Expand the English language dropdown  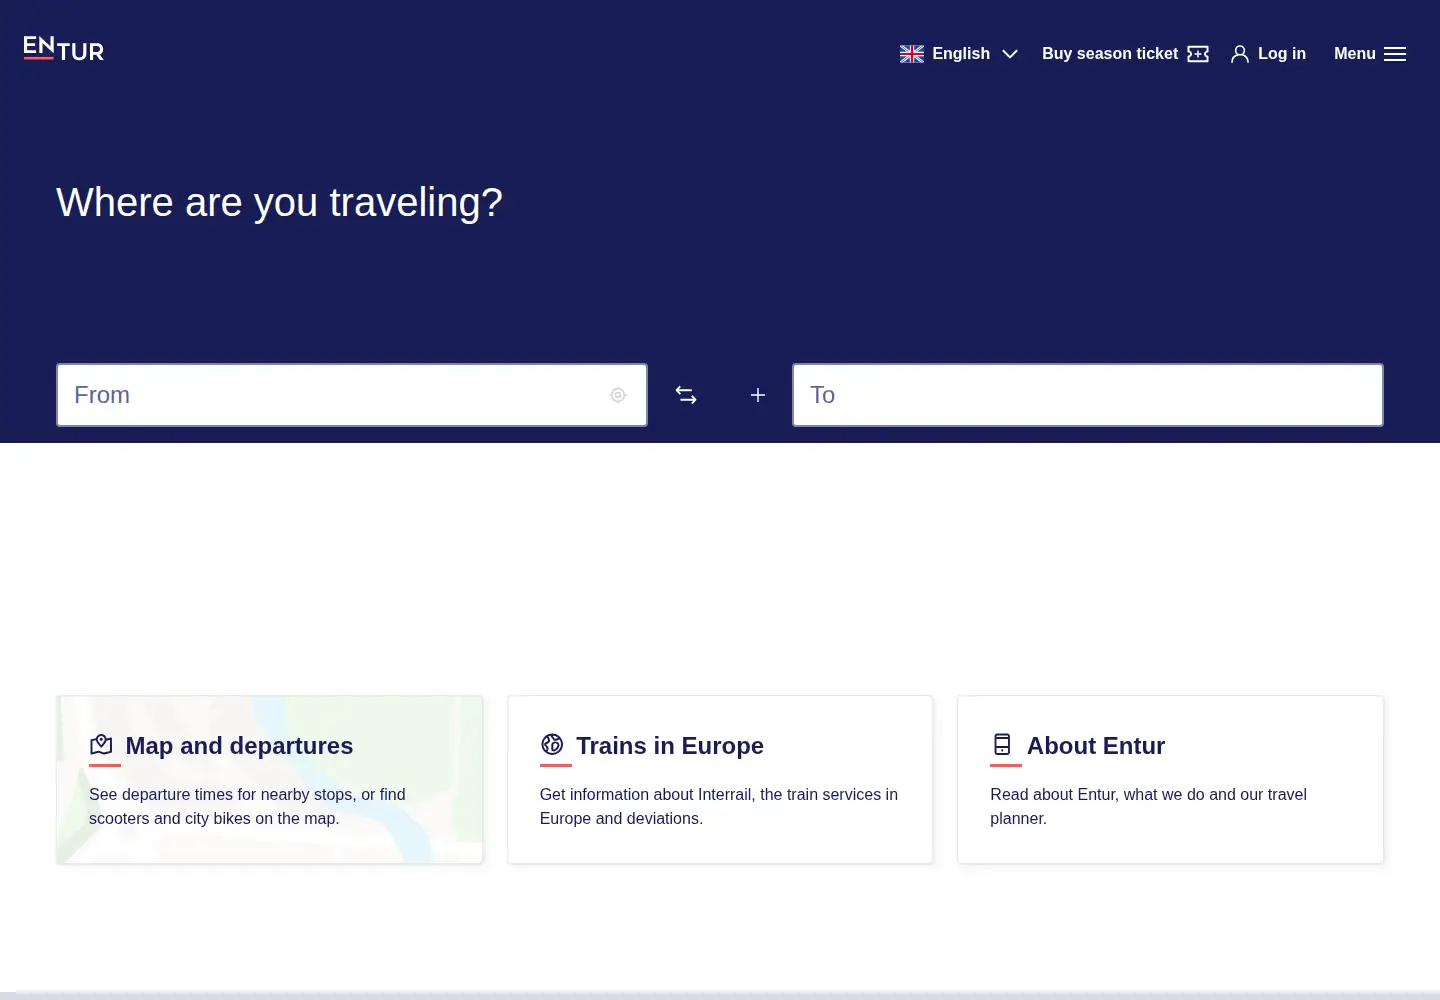tap(959, 54)
